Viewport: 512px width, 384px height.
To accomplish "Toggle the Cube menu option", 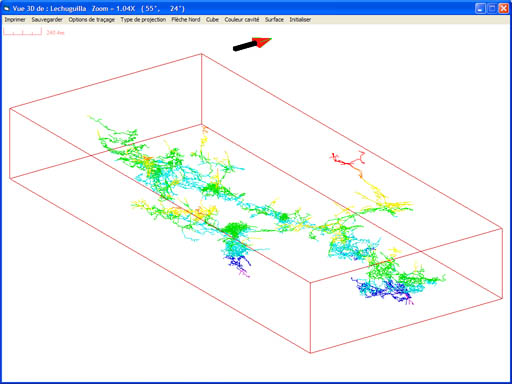I will tap(212, 20).
